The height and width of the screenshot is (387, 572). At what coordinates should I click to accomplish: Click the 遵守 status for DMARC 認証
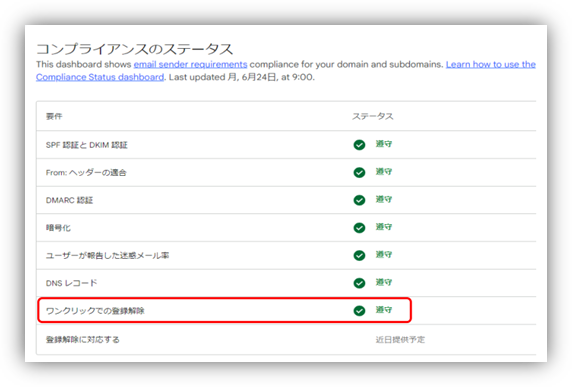click(x=384, y=199)
